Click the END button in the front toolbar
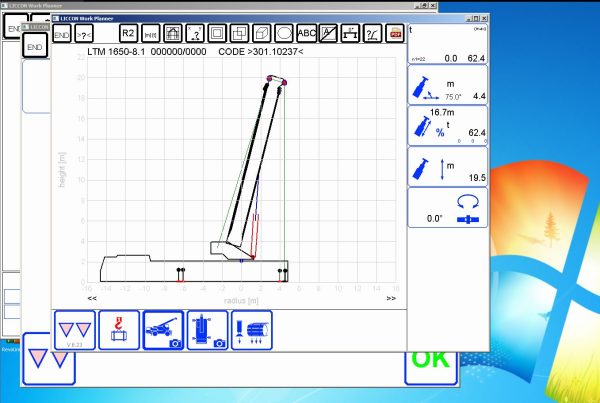Image resolution: width=600 pixels, height=403 pixels. pos(62,34)
